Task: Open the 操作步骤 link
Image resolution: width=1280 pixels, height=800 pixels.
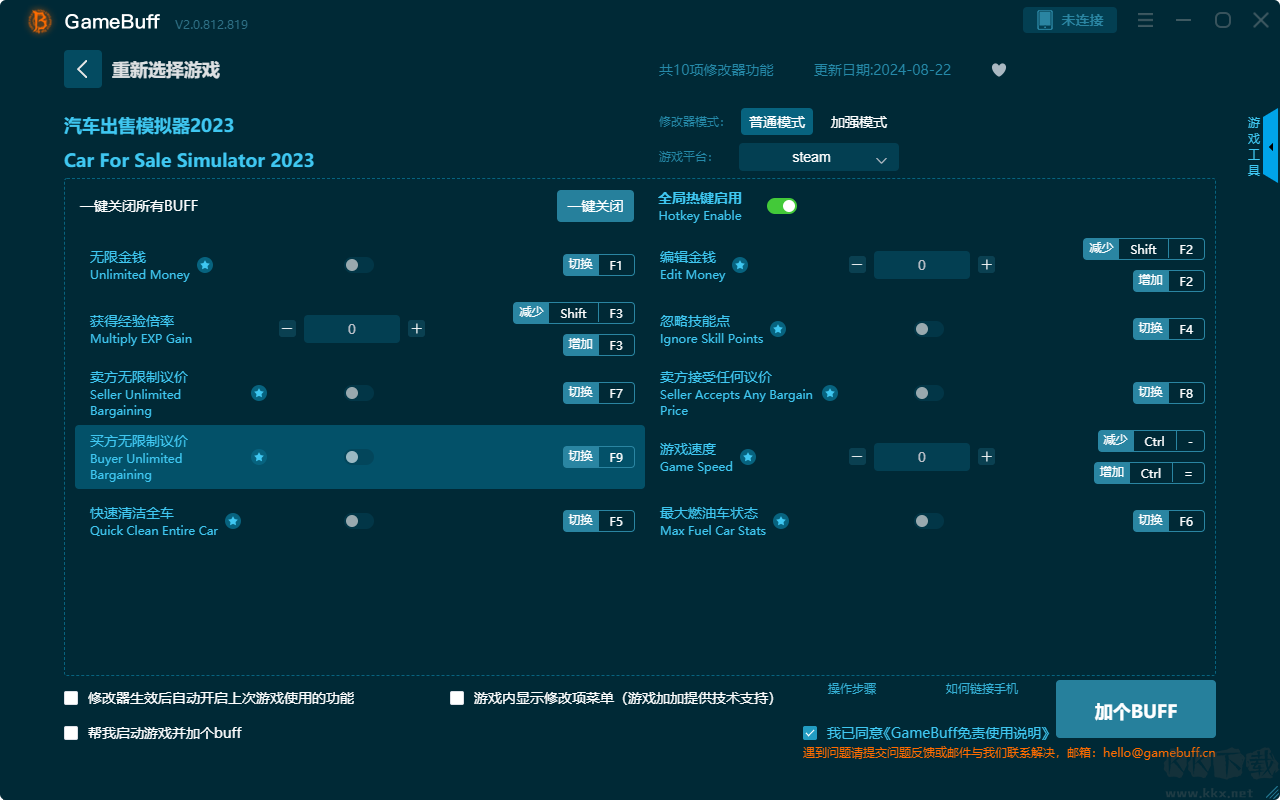Action: point(852,689)
